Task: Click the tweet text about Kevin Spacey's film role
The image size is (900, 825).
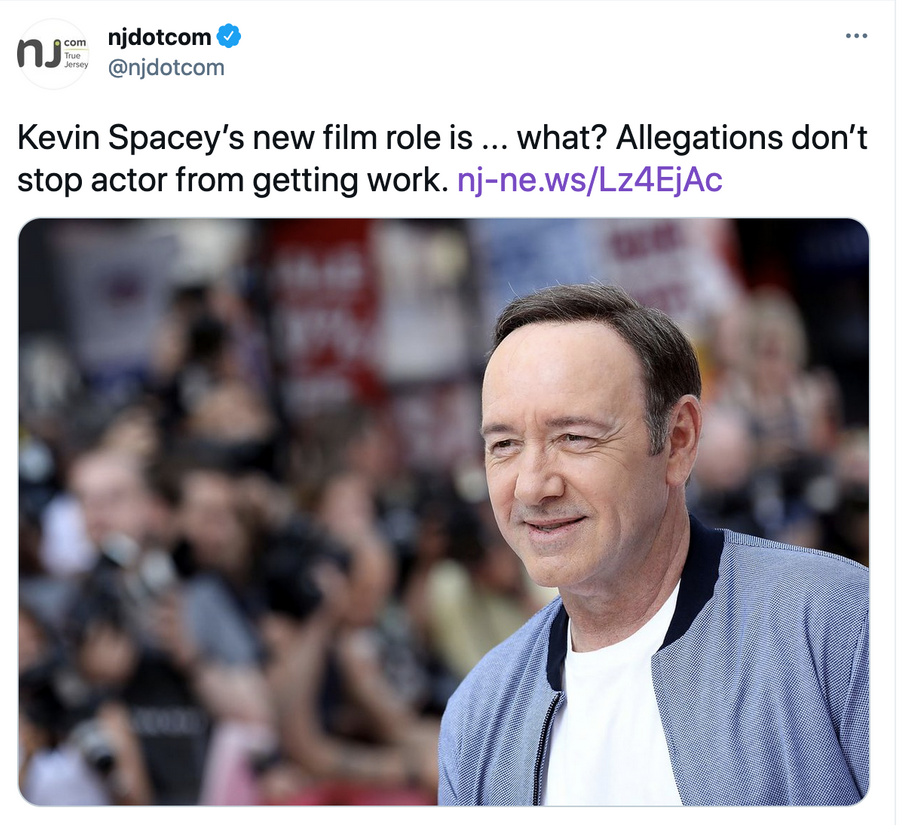Action: 442,159
